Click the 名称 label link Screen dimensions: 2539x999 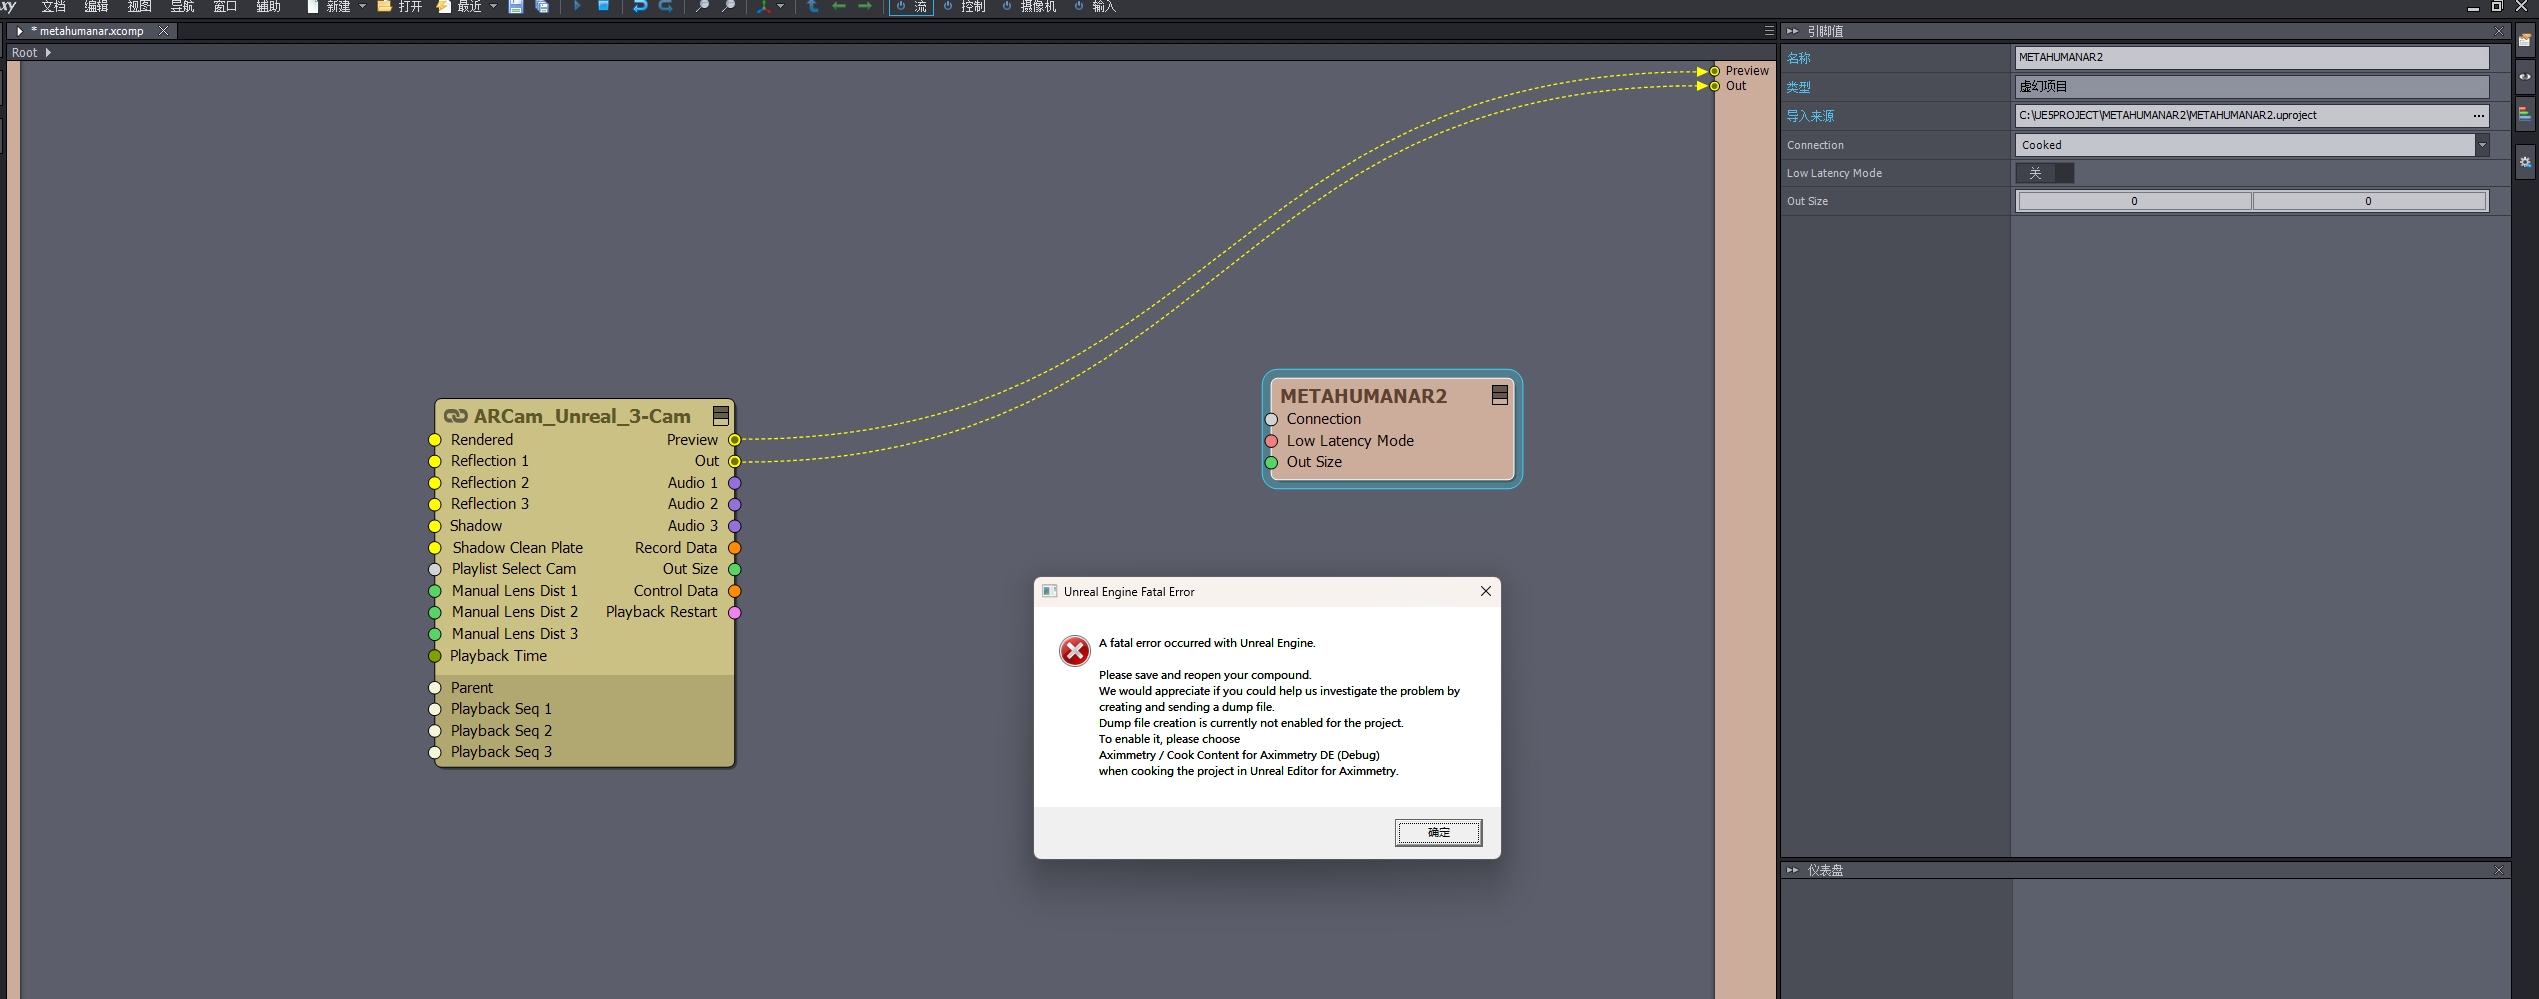[x=1798, y=58]
